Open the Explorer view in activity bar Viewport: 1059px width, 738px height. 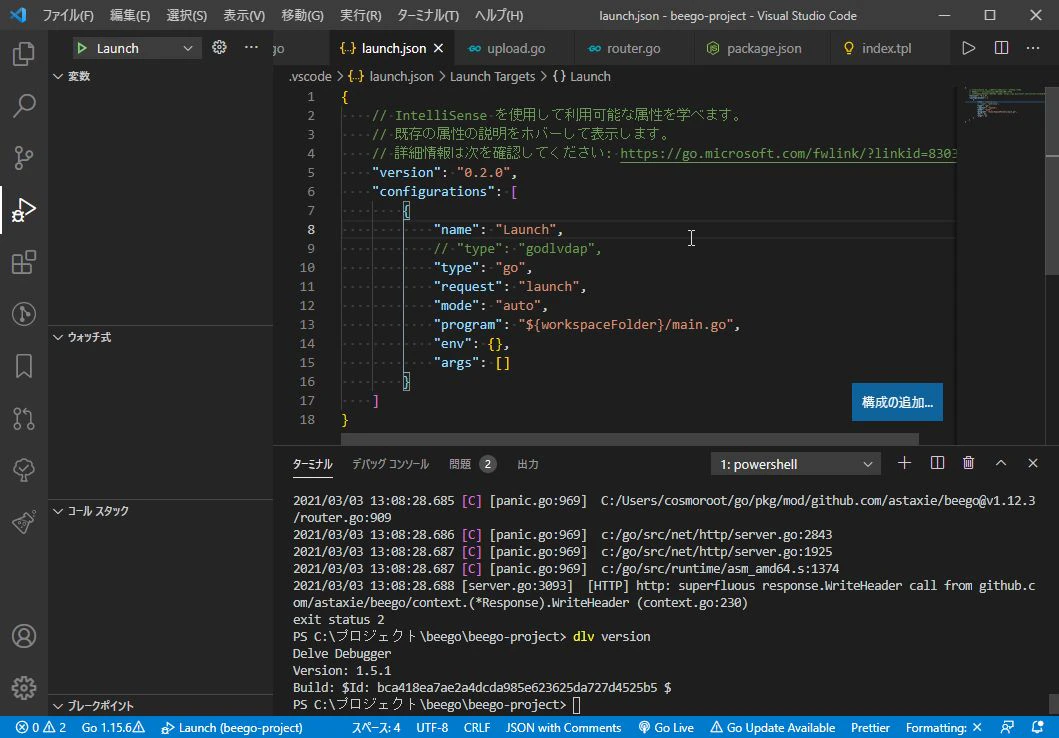(x=24, y=53)
